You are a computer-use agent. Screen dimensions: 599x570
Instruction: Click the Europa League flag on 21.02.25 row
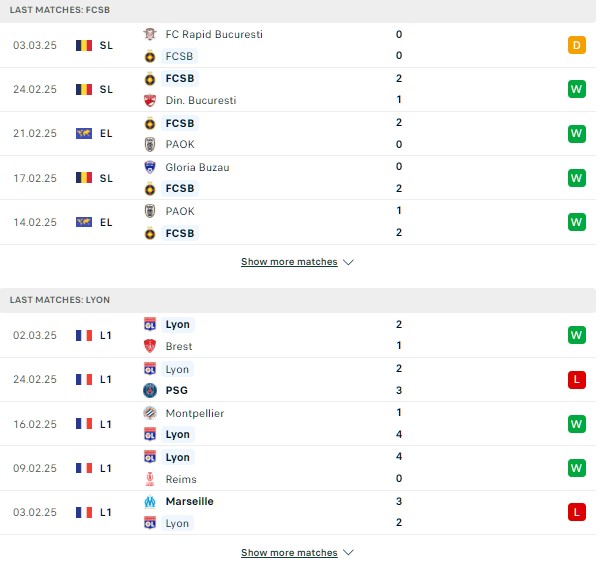(x=84, y=133)
